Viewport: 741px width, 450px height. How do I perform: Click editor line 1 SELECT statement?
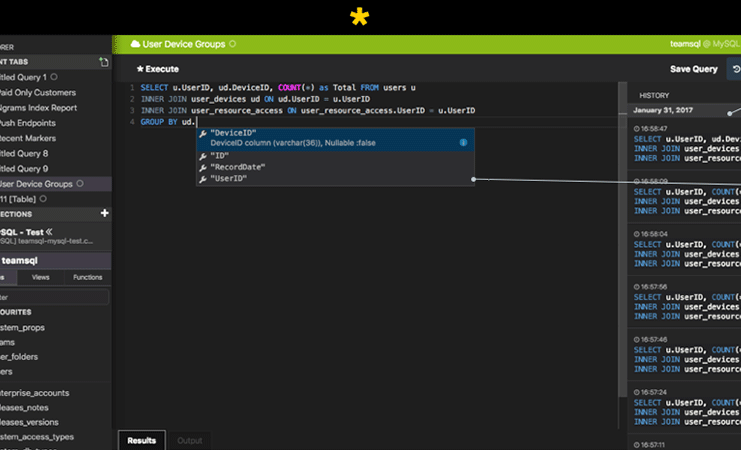point(278,88)
